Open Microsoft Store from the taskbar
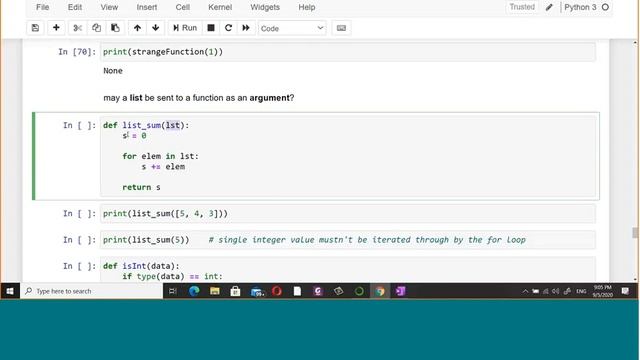Viewport: 640px width, 360px height. (x=235, y=291)
